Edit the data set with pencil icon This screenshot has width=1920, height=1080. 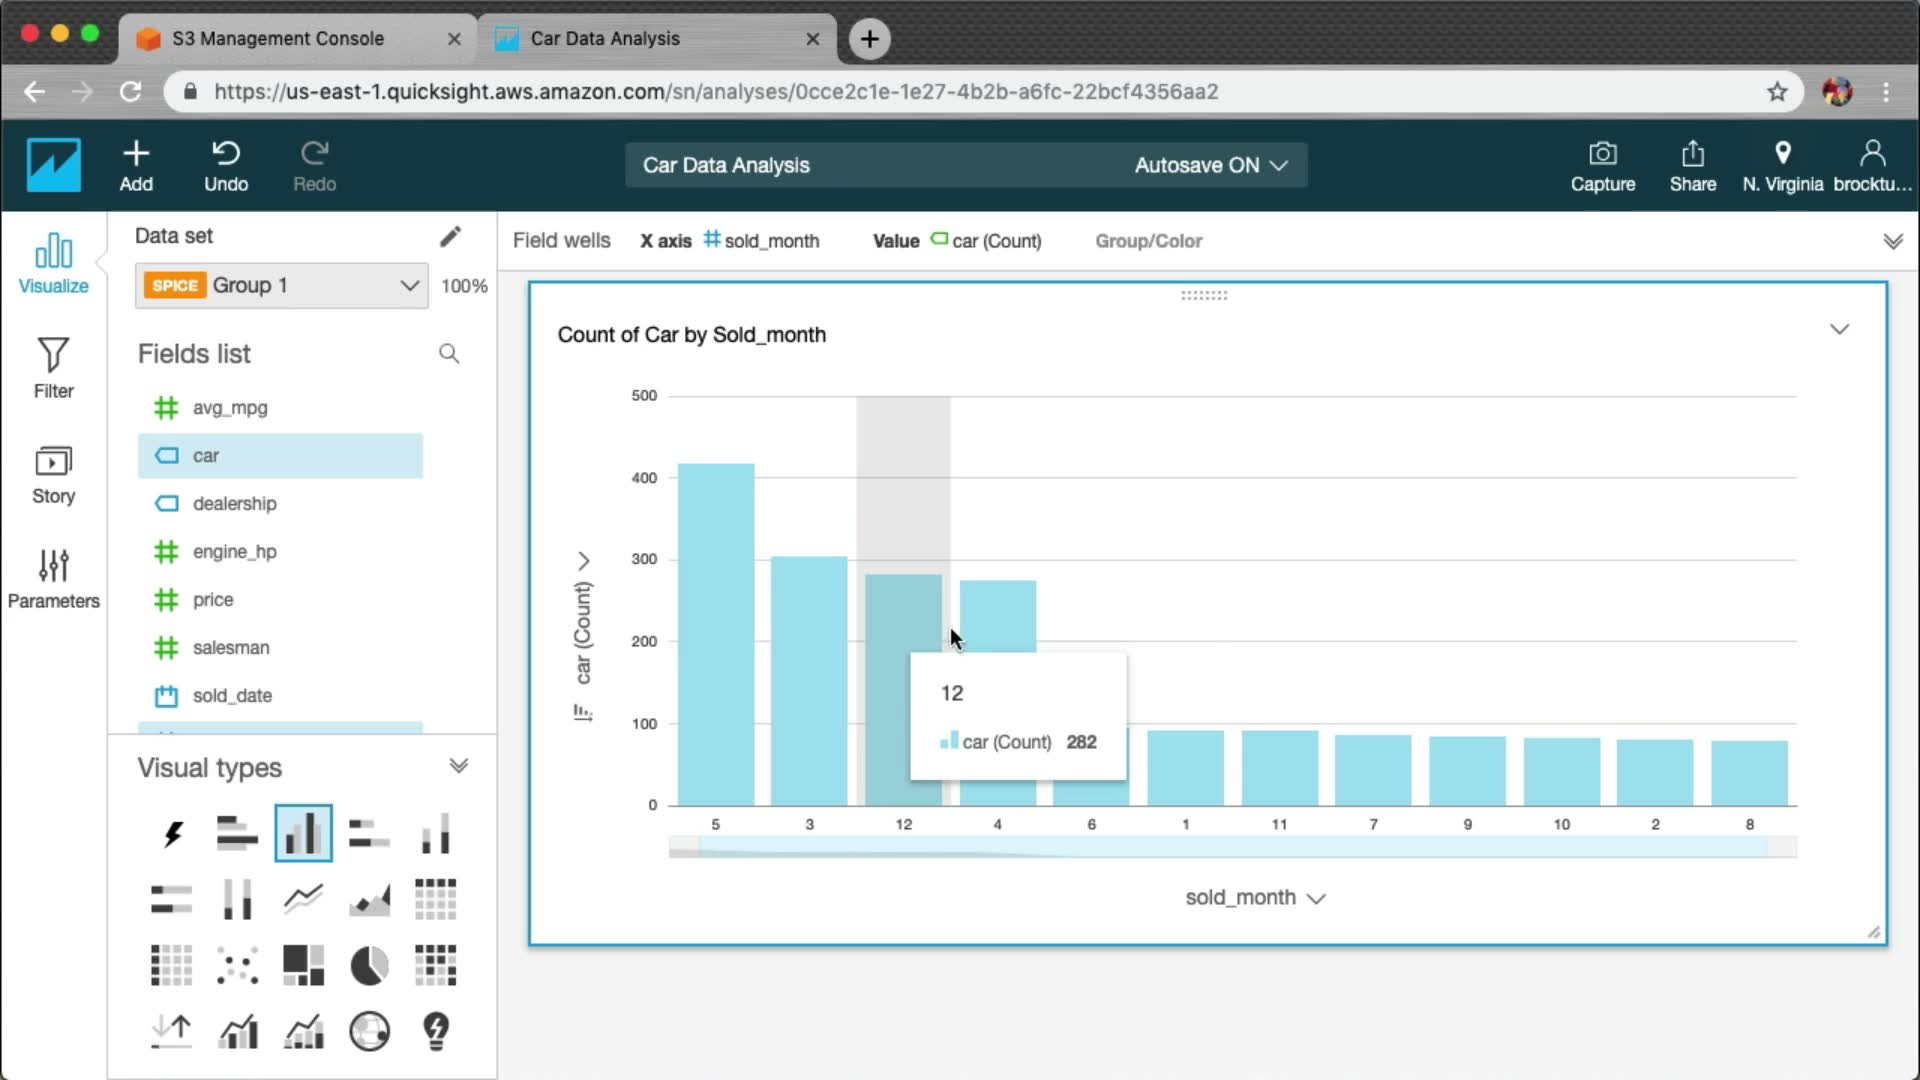point(450,236)
